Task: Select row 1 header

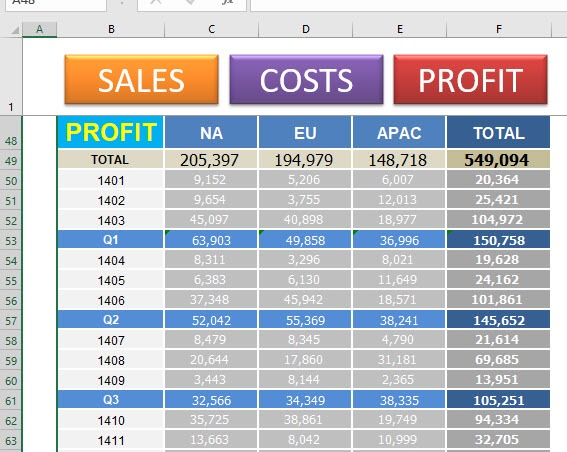Action: 11,77
